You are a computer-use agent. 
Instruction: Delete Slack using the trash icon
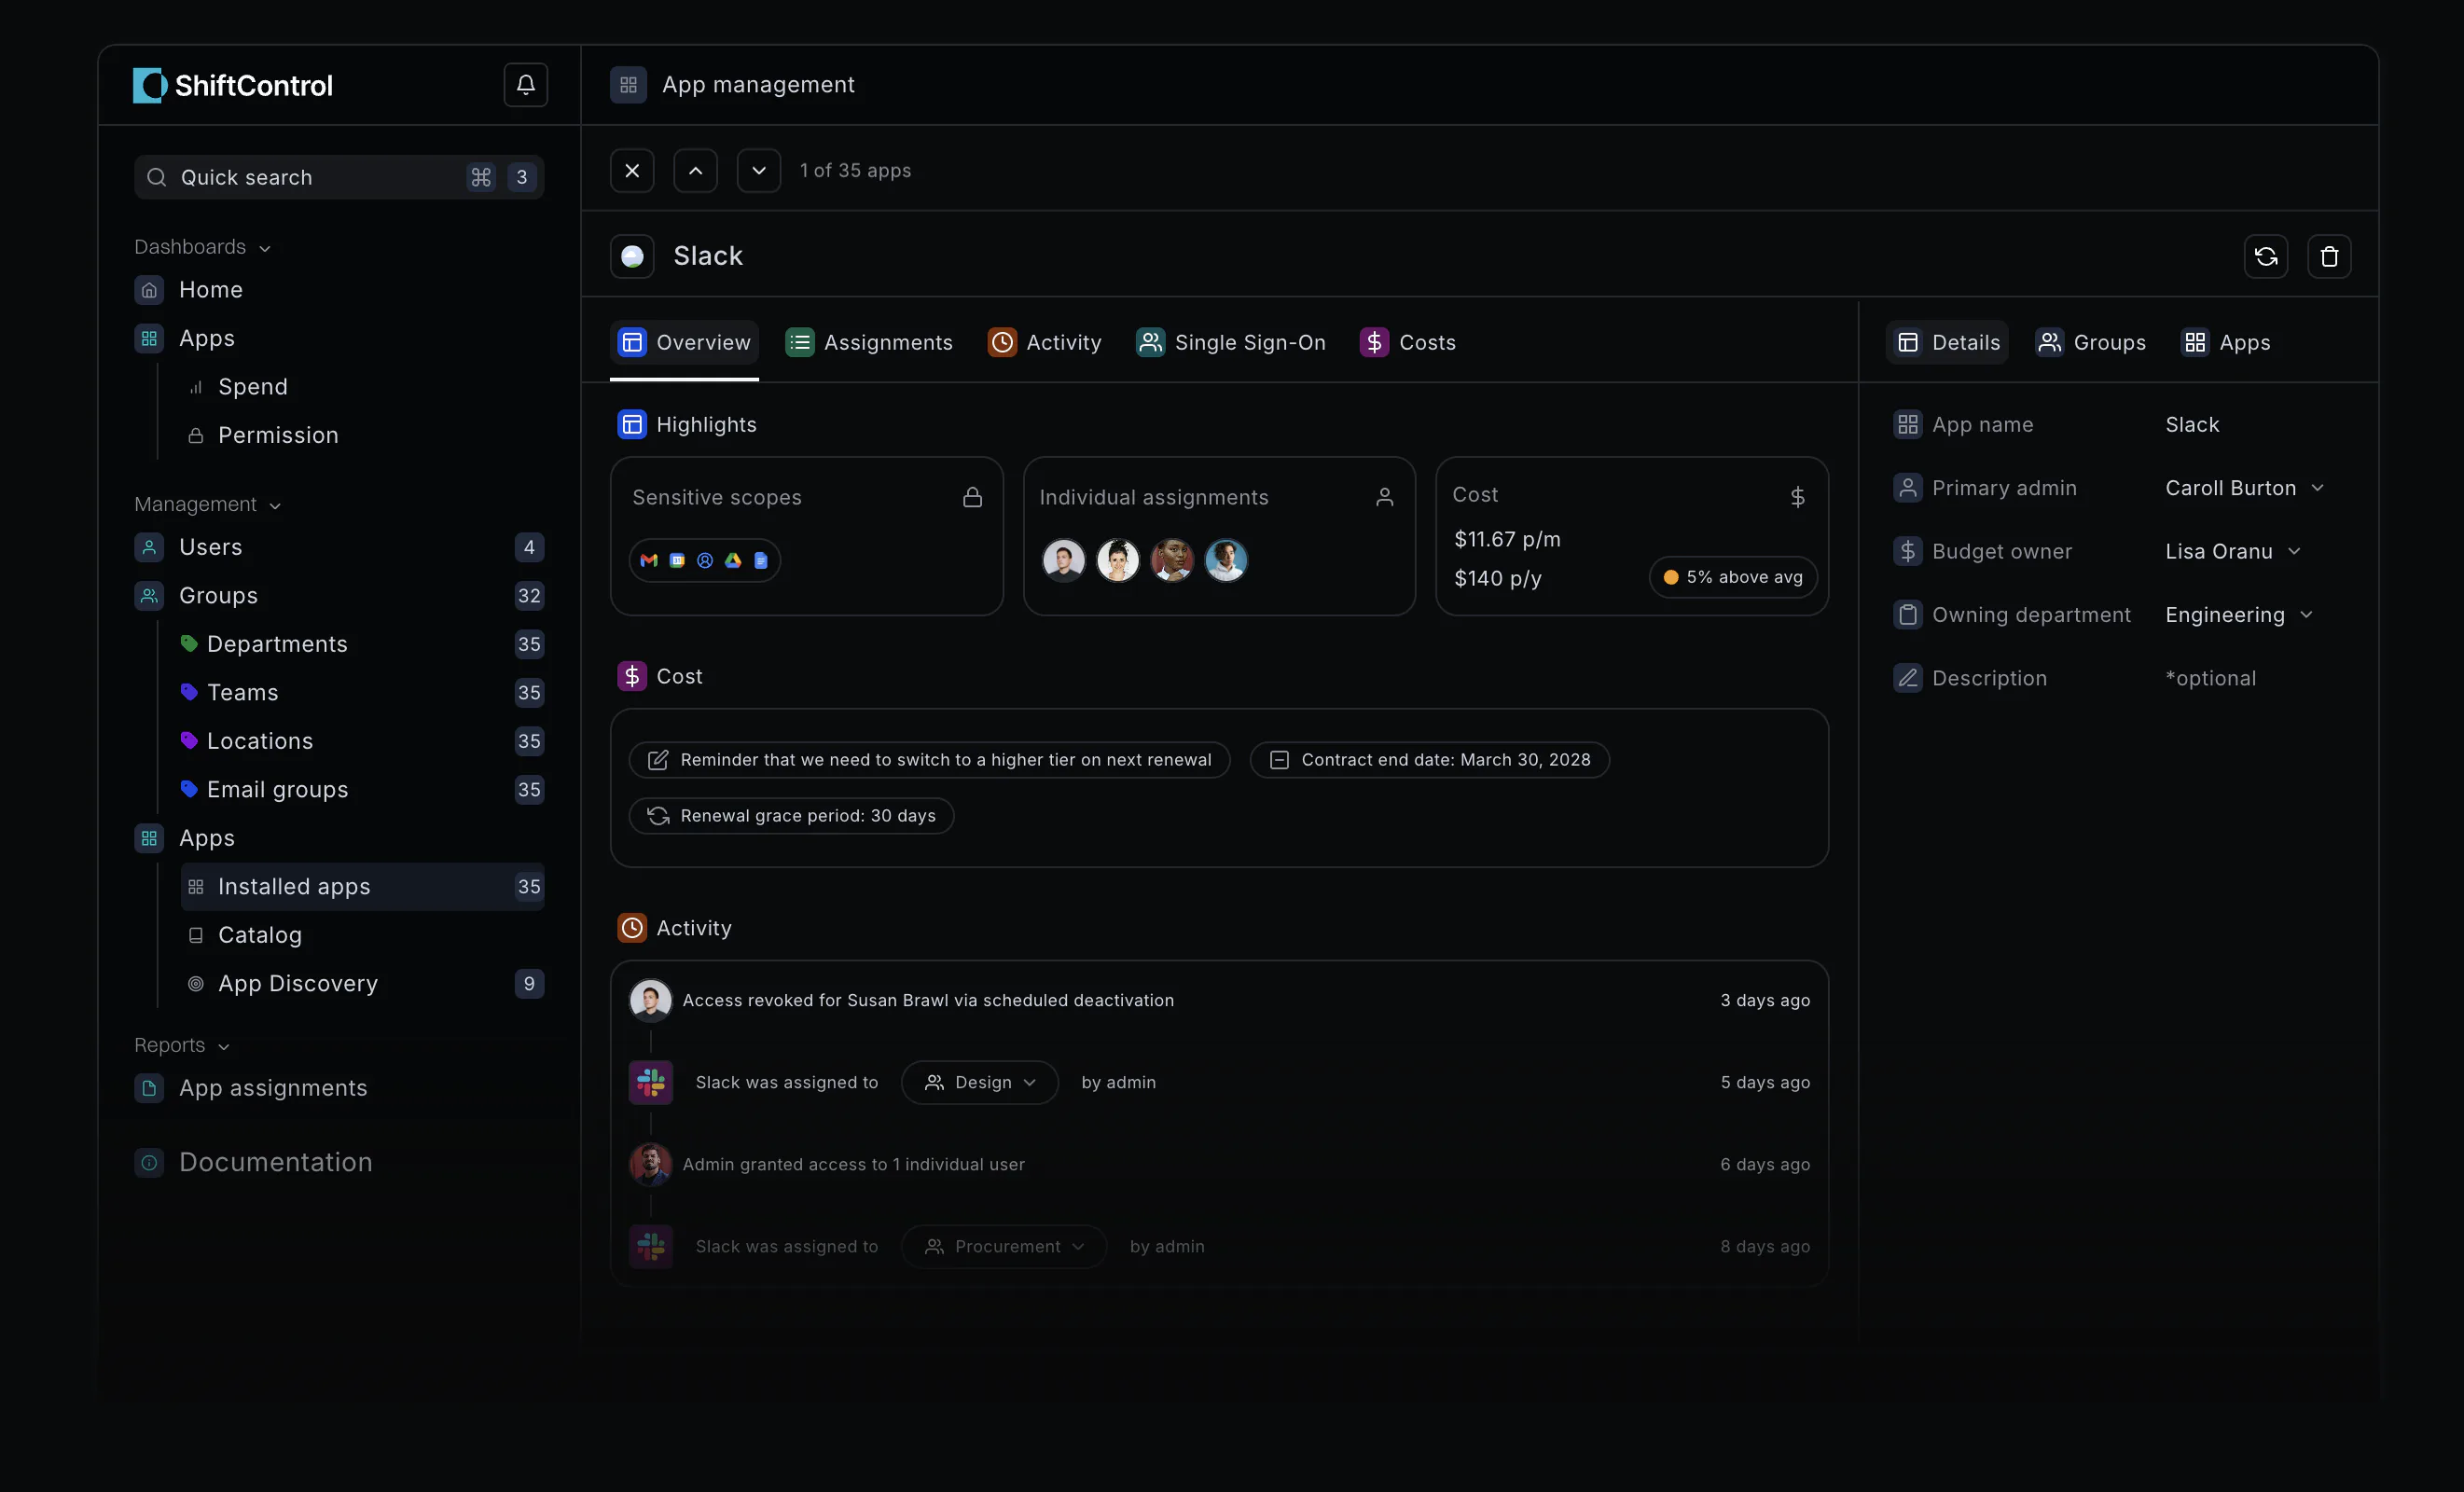(x=2329, y=257)
